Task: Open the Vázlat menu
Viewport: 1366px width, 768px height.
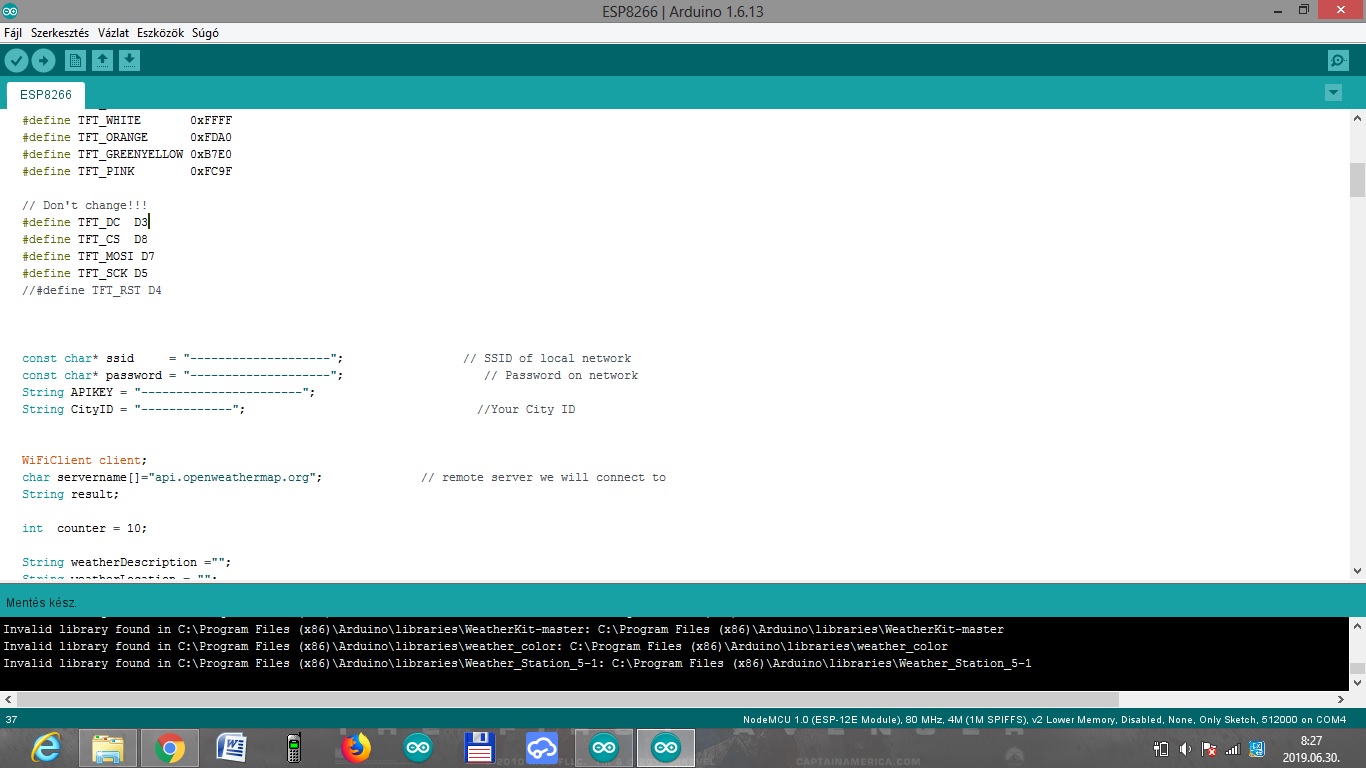Action: 113,33
